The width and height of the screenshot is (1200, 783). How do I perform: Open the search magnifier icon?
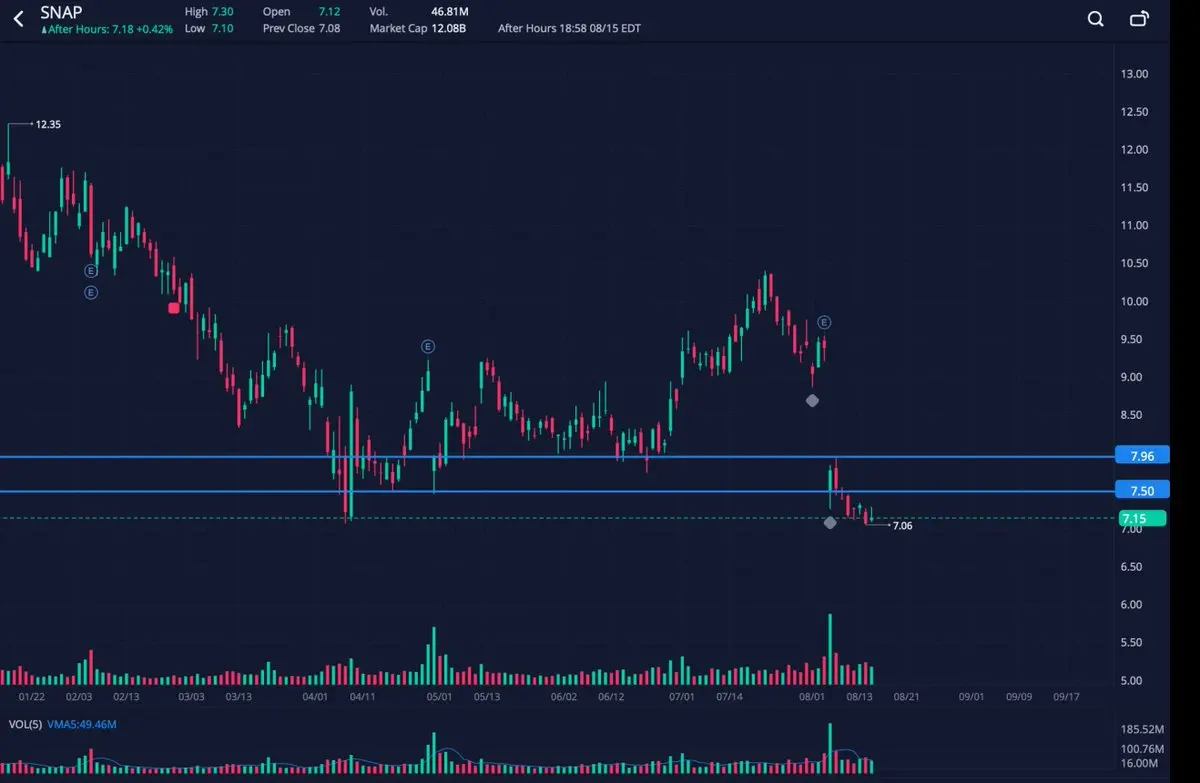(x=1096, y=19)
